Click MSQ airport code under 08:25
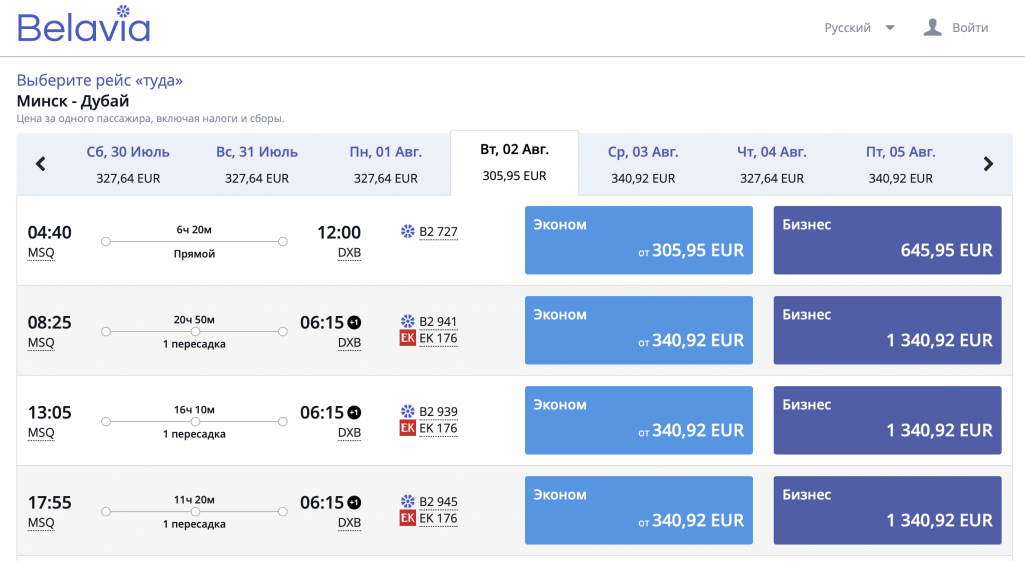Screen dimensions: 1025x561 (x=41, y=343)
